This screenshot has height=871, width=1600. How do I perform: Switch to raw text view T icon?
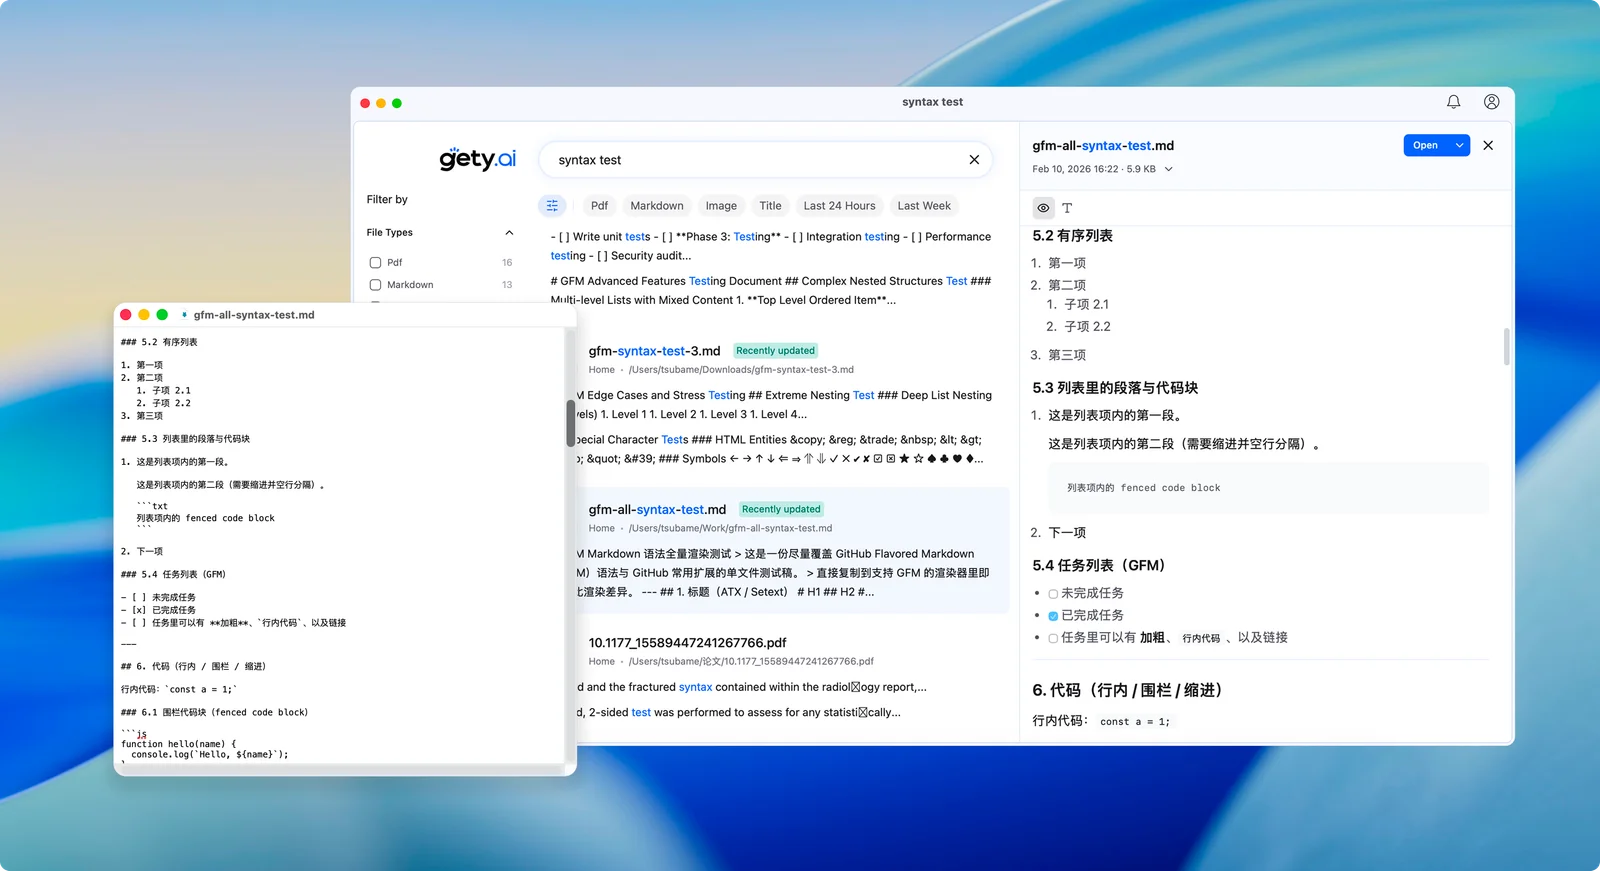pyautogui.click(x=1067, y=208)
